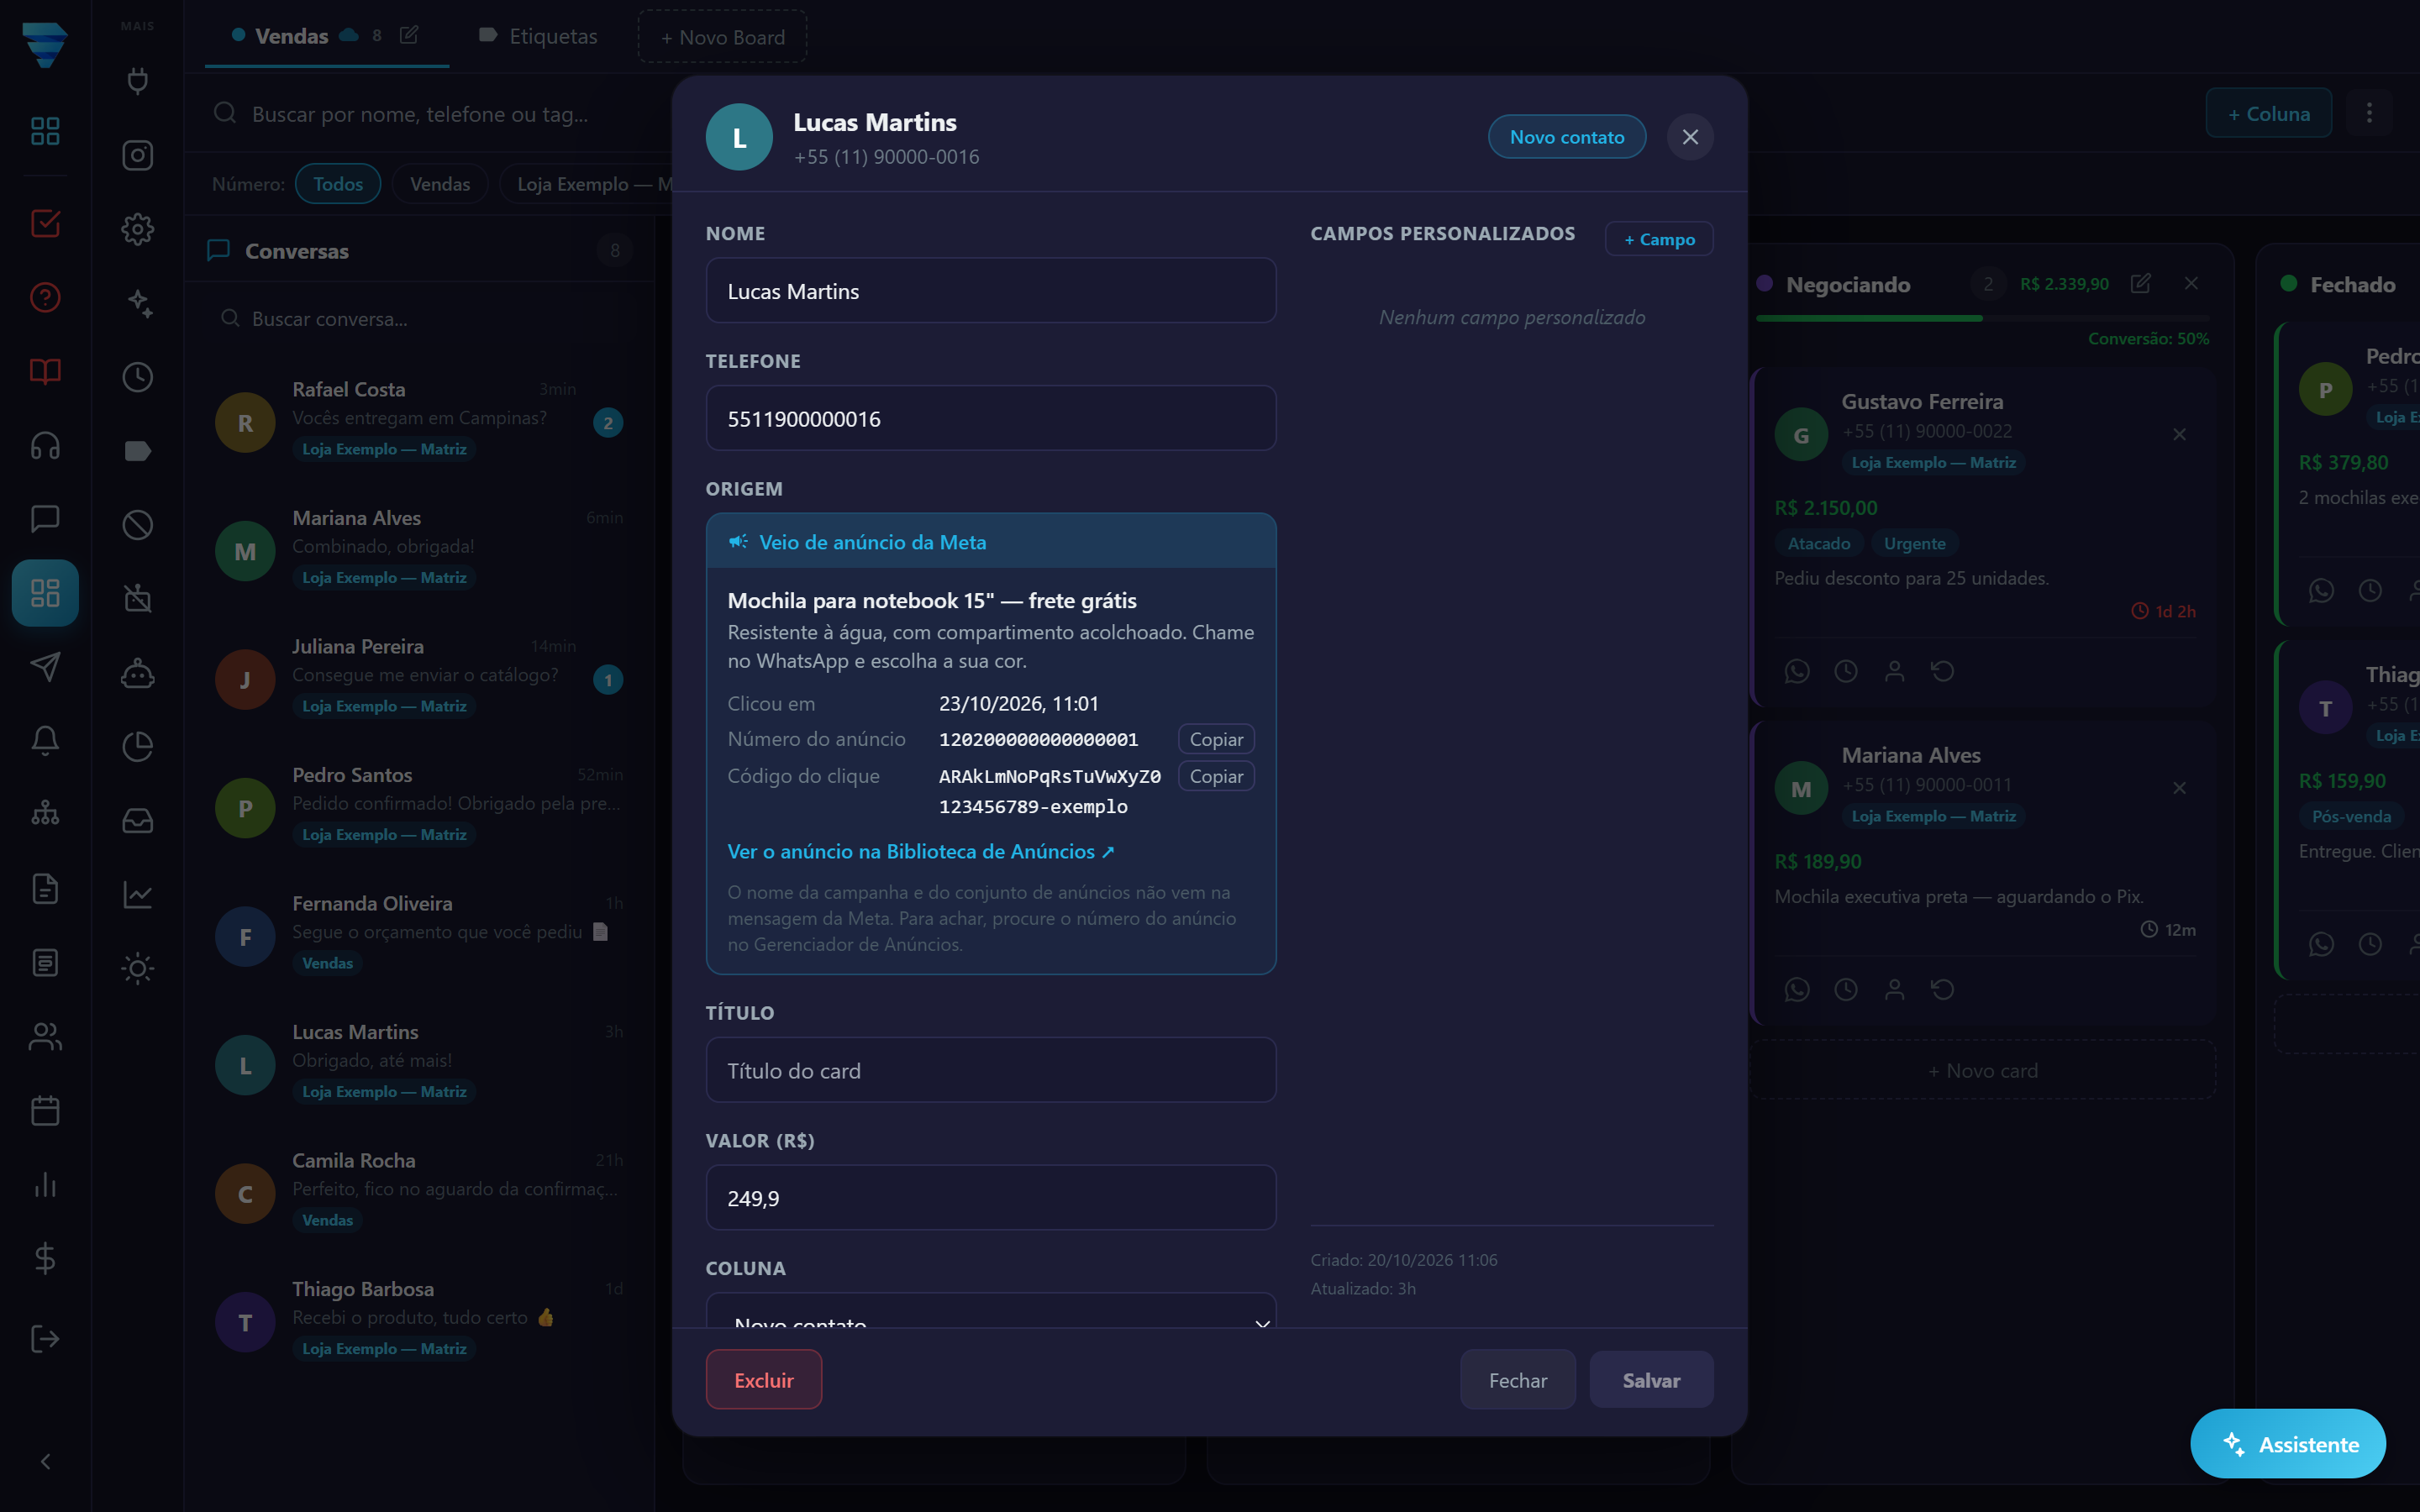
Task: Collapse the sidebar with the chevron
Action: 45,1462
